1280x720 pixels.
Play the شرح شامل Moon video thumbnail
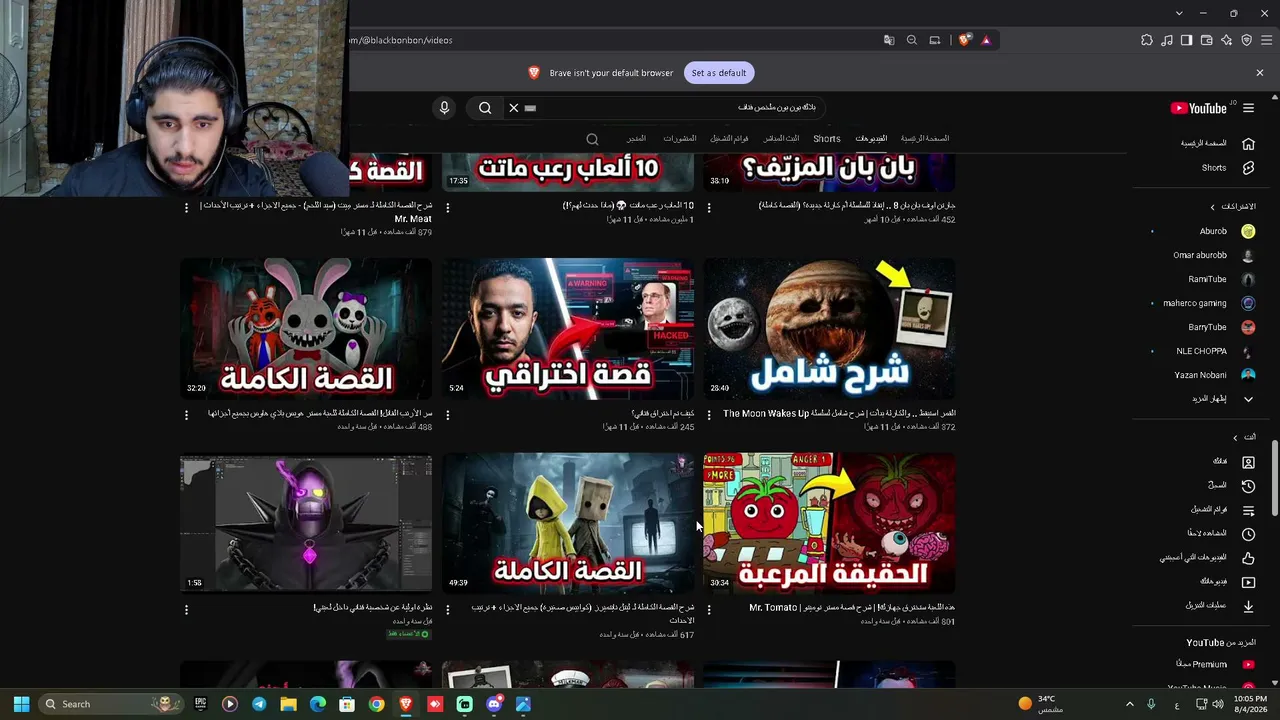point(829,329)
